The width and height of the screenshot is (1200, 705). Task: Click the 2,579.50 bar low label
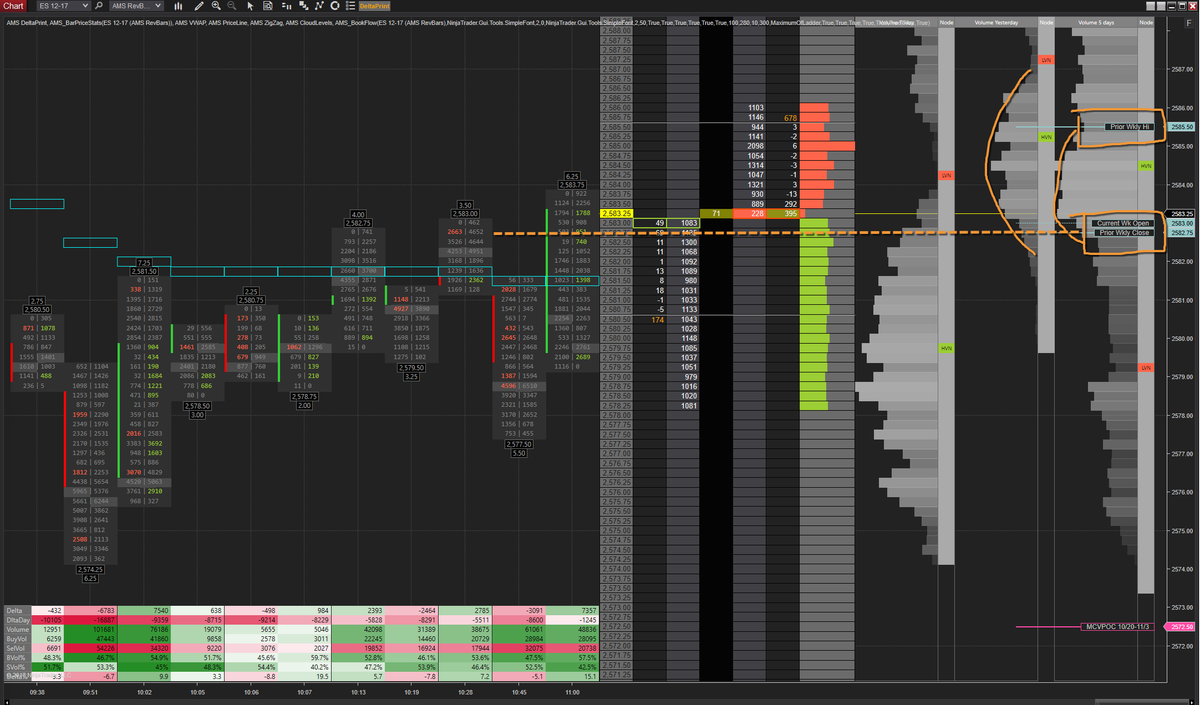(412, 367)
